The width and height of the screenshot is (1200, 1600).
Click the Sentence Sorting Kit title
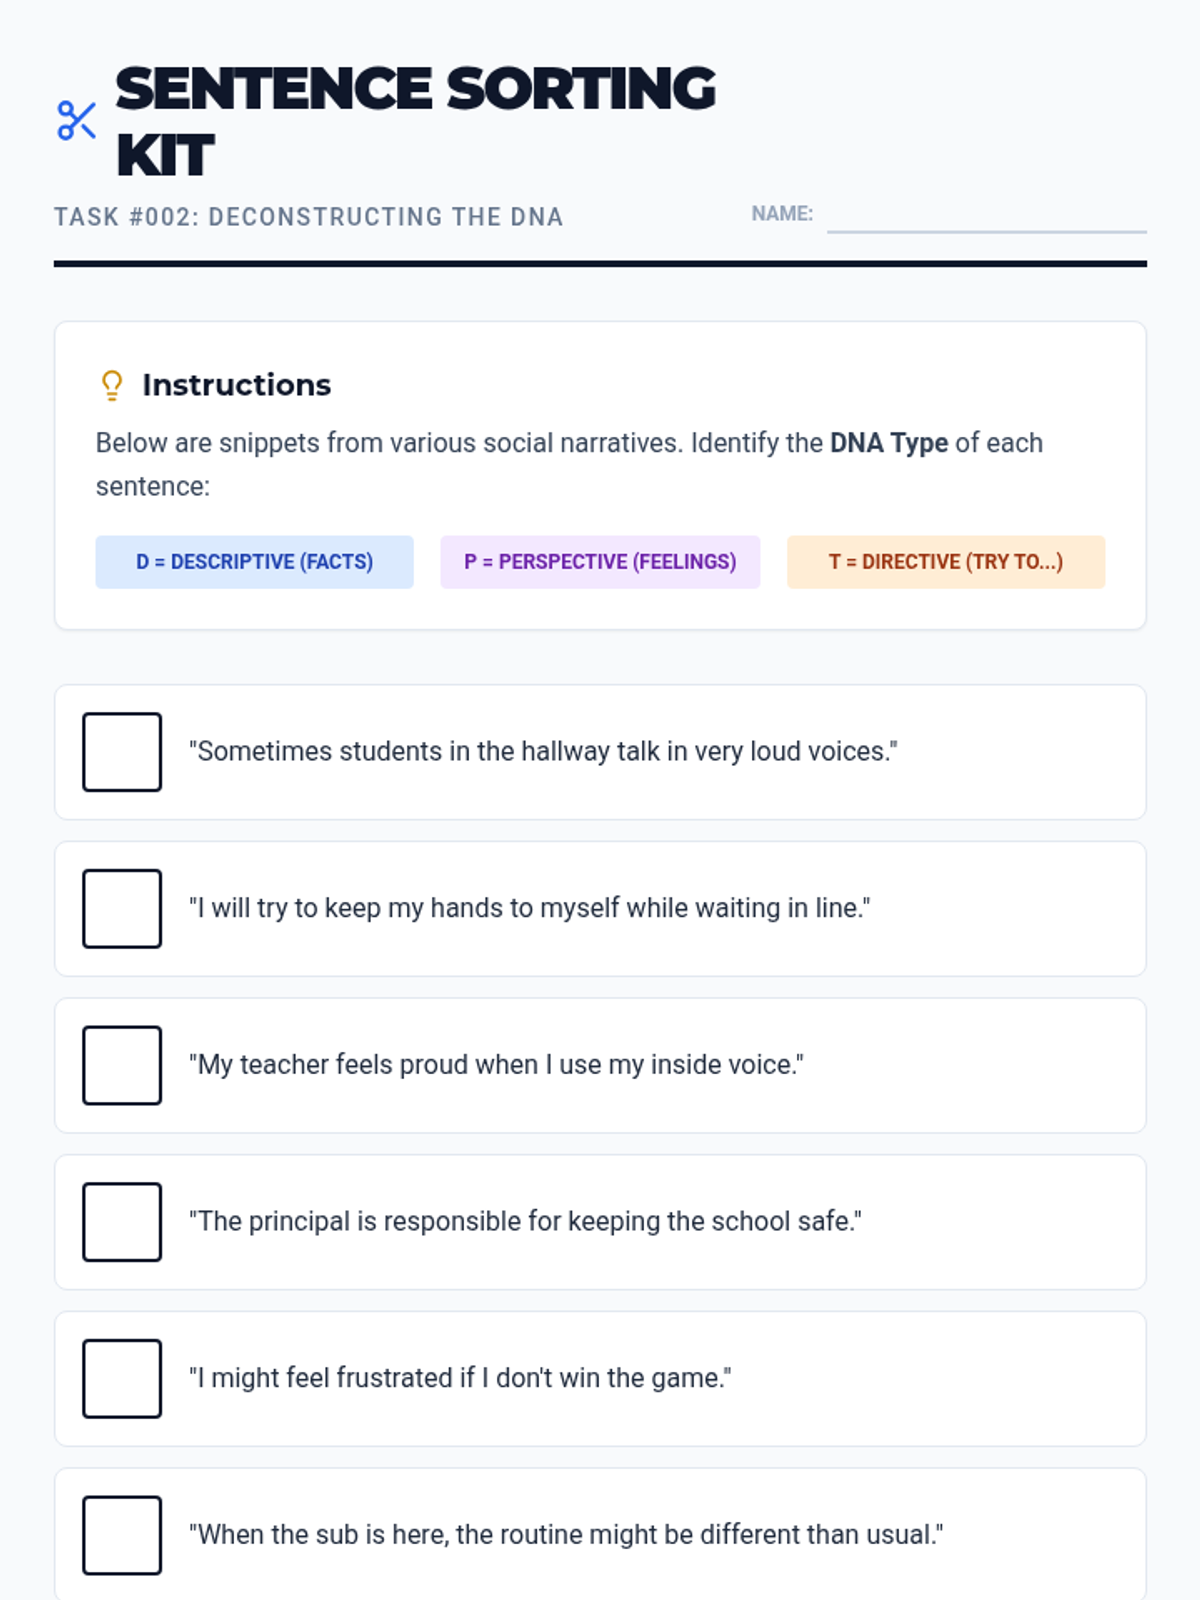pos(415,121)
